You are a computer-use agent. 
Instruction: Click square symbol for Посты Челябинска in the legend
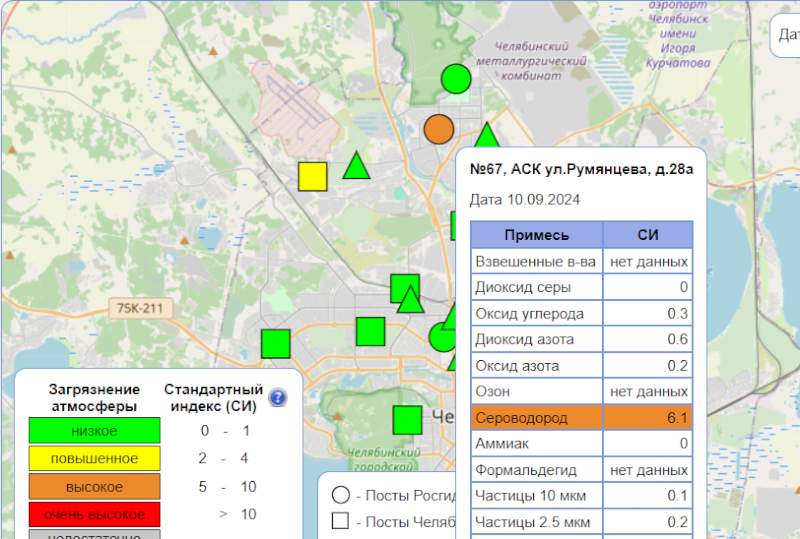[x=340, y=521]
